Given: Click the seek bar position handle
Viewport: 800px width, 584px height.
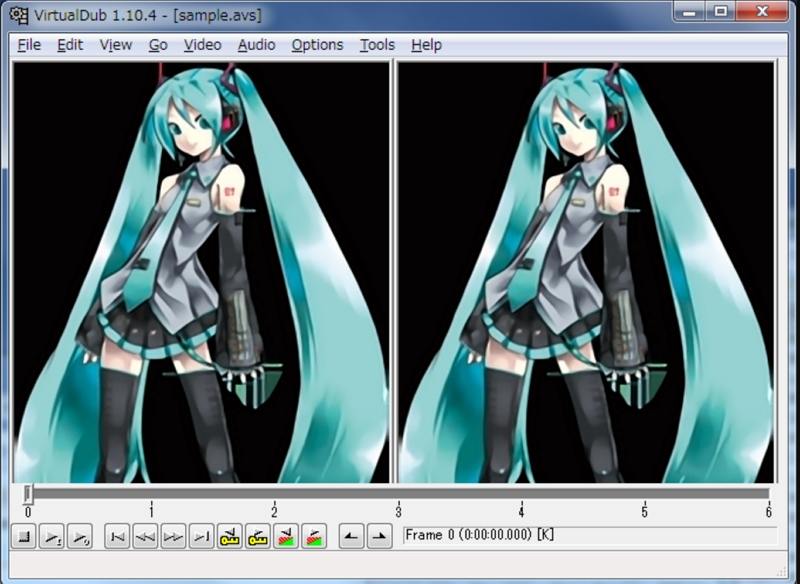Looking at the screenshot, I should pyautogui.click(x=28, y=493).
